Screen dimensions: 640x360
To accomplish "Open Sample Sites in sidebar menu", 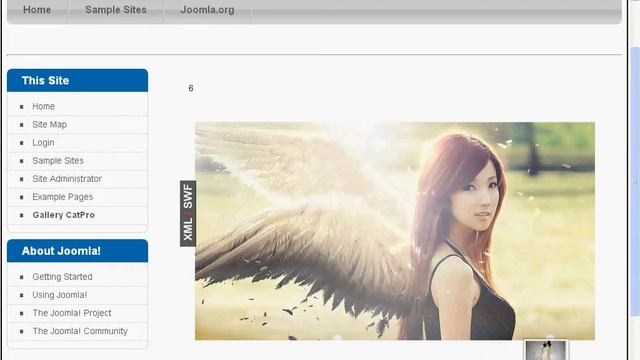I will [x=58, y=161].
